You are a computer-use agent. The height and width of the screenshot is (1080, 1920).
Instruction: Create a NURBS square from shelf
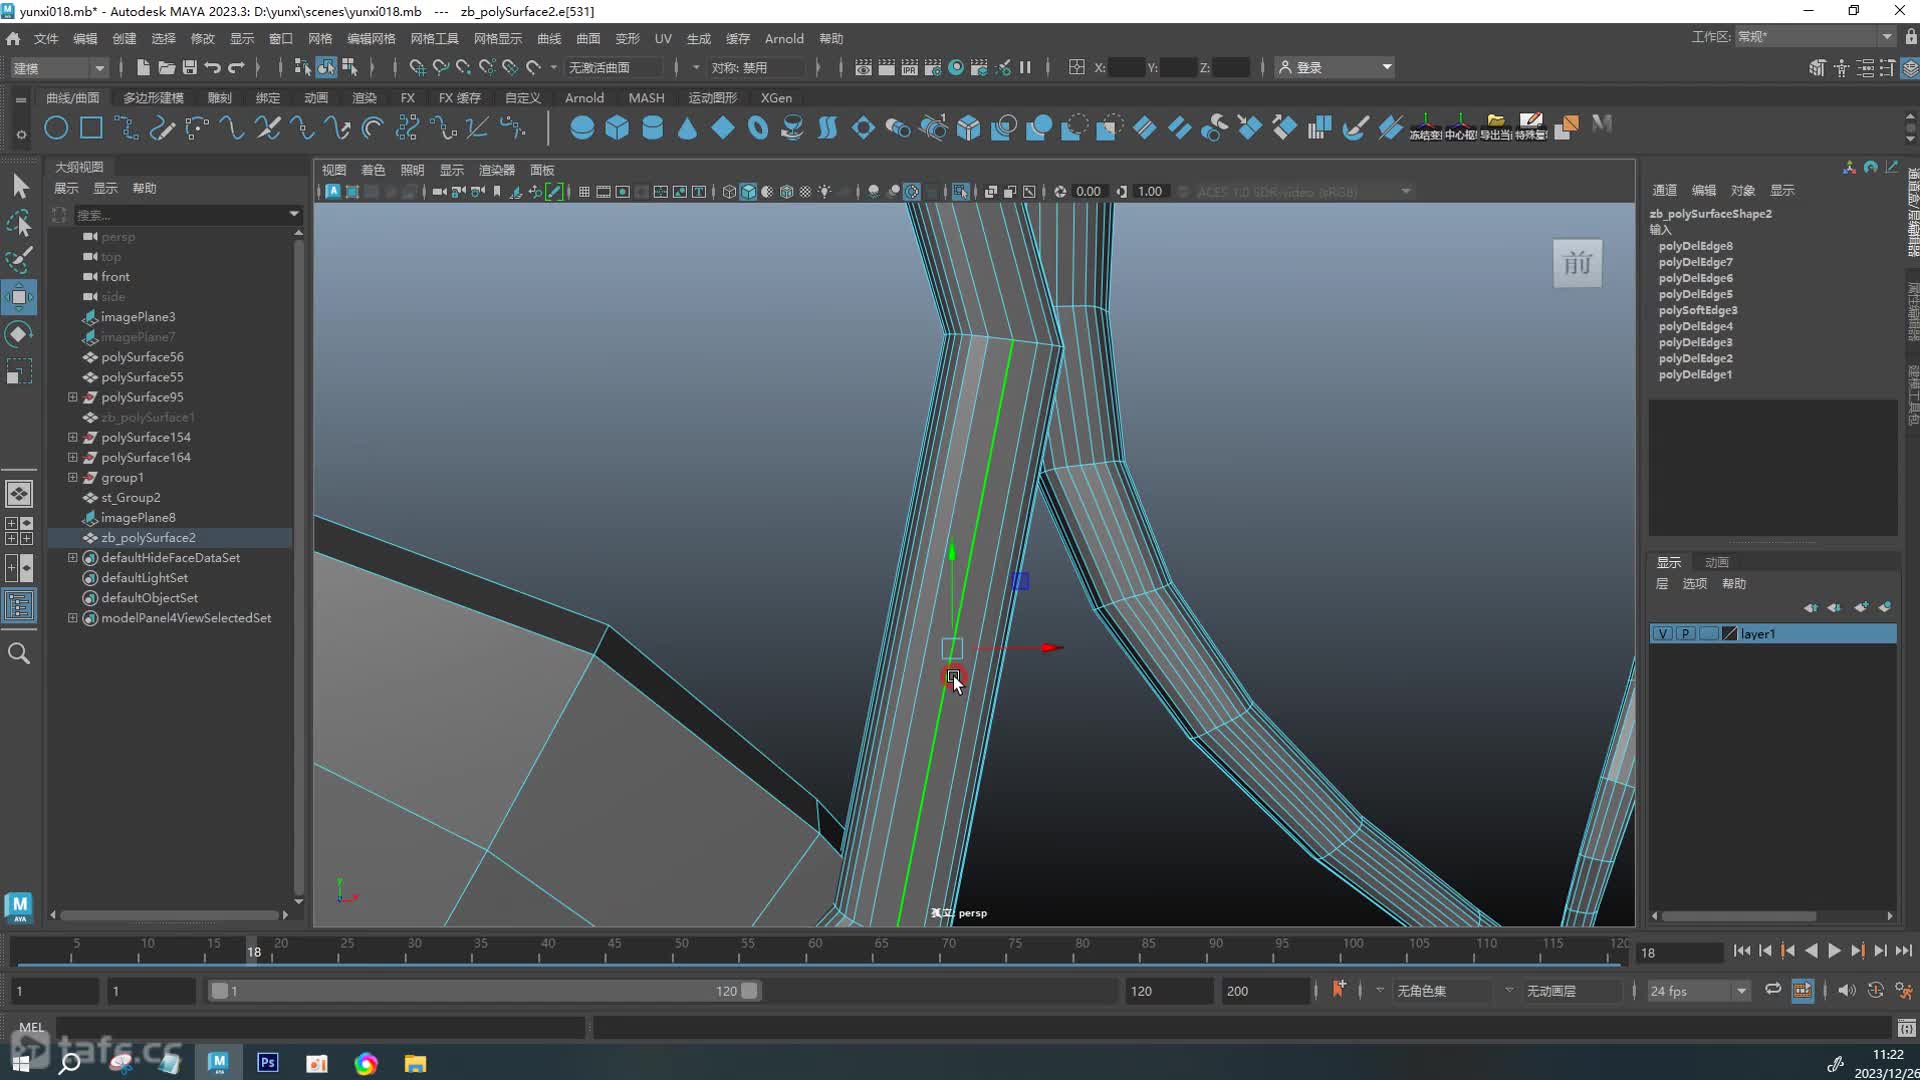pyautogui.click(x=91, y=127)
